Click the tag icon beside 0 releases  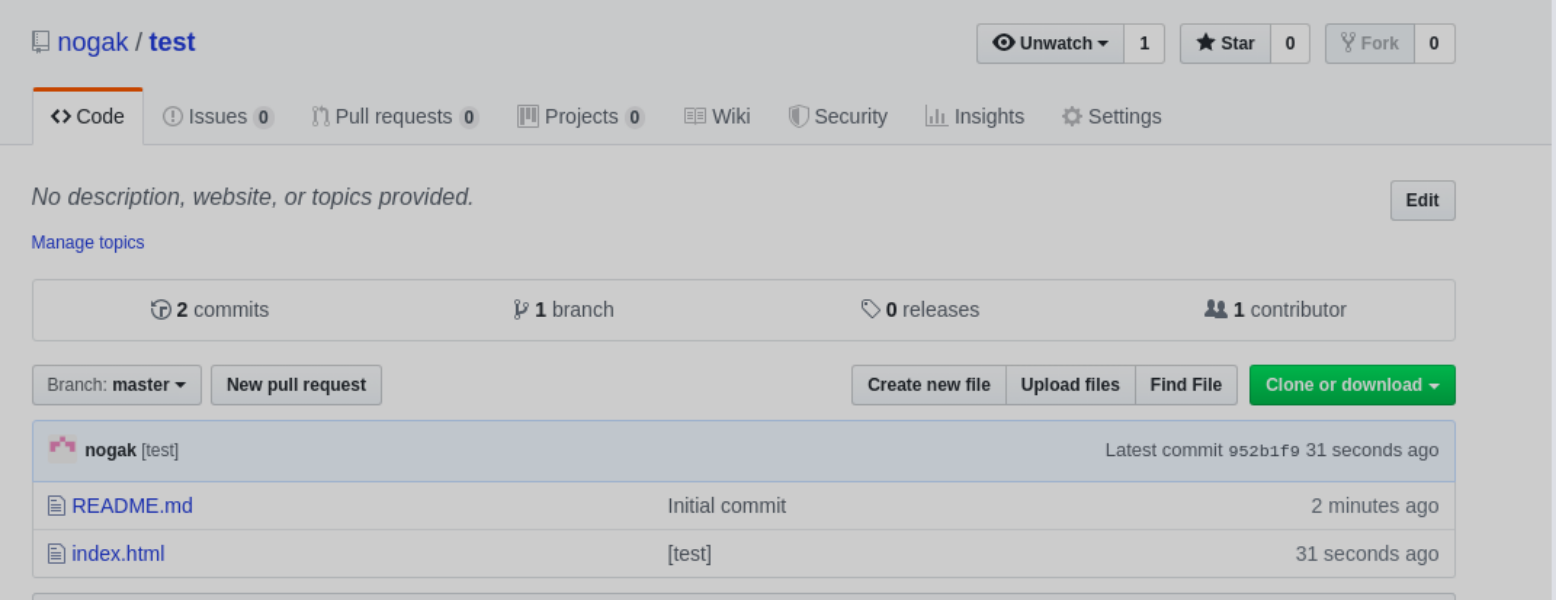[x=871, y=310]
